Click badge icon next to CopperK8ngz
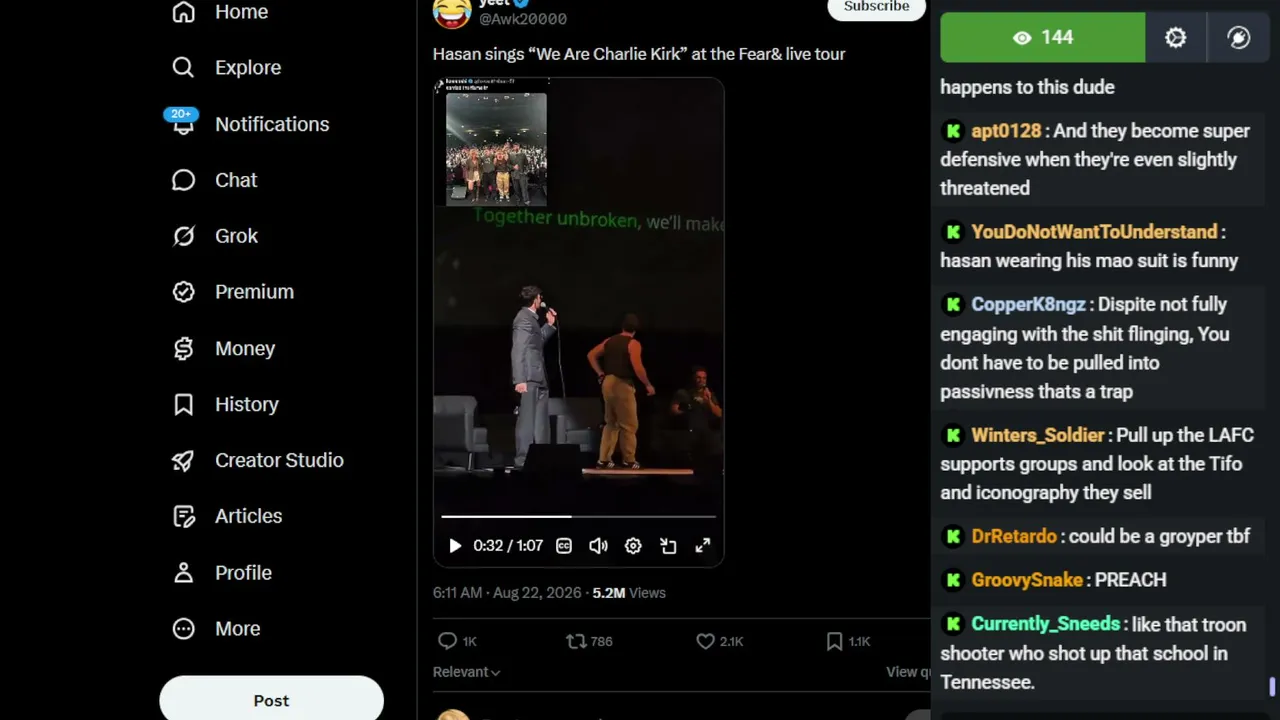The width and height of the screenshot is (1280, 720). pos(953,305)
